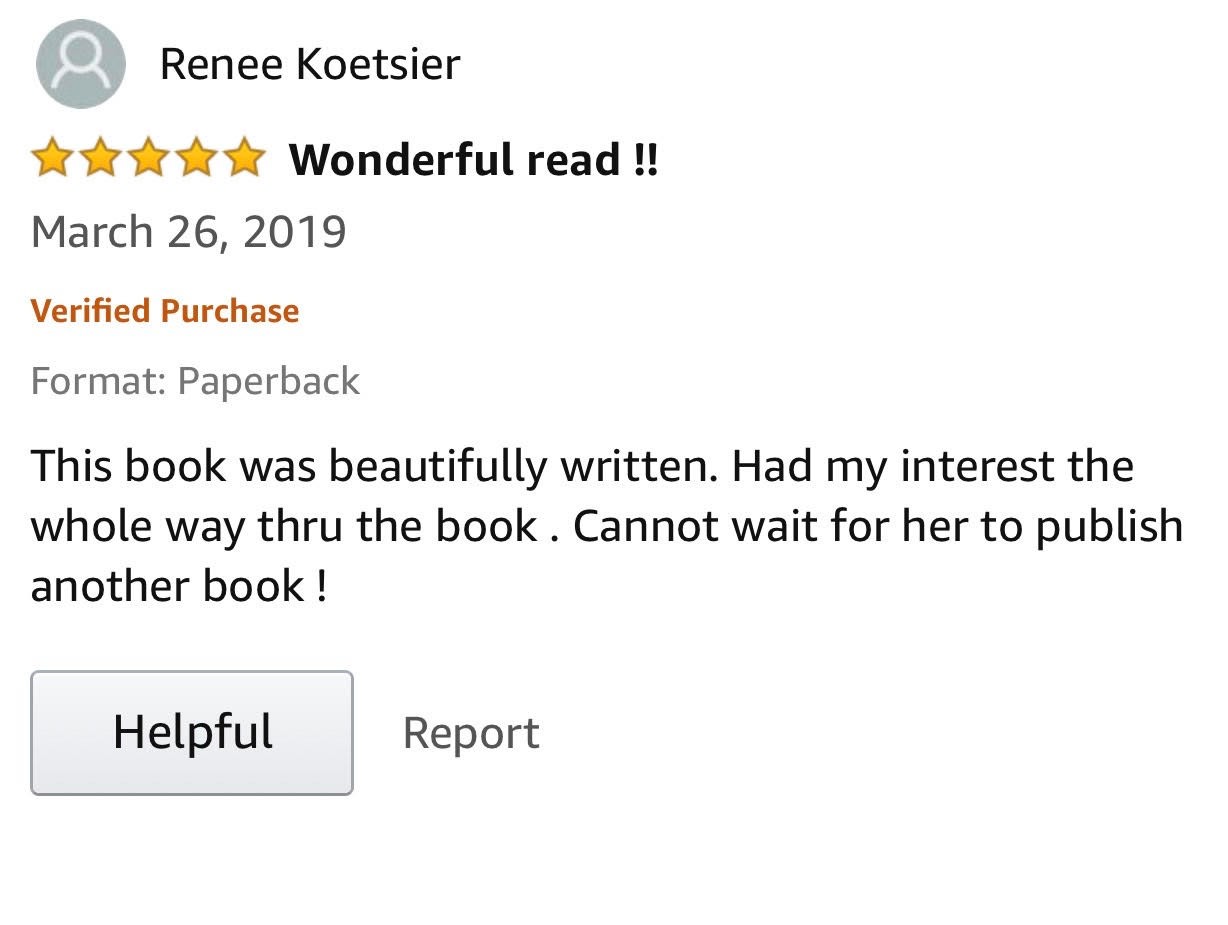Select the third (middle) rating star
Viewport: 1228px width, 925px height.
(x=147, y=159)
